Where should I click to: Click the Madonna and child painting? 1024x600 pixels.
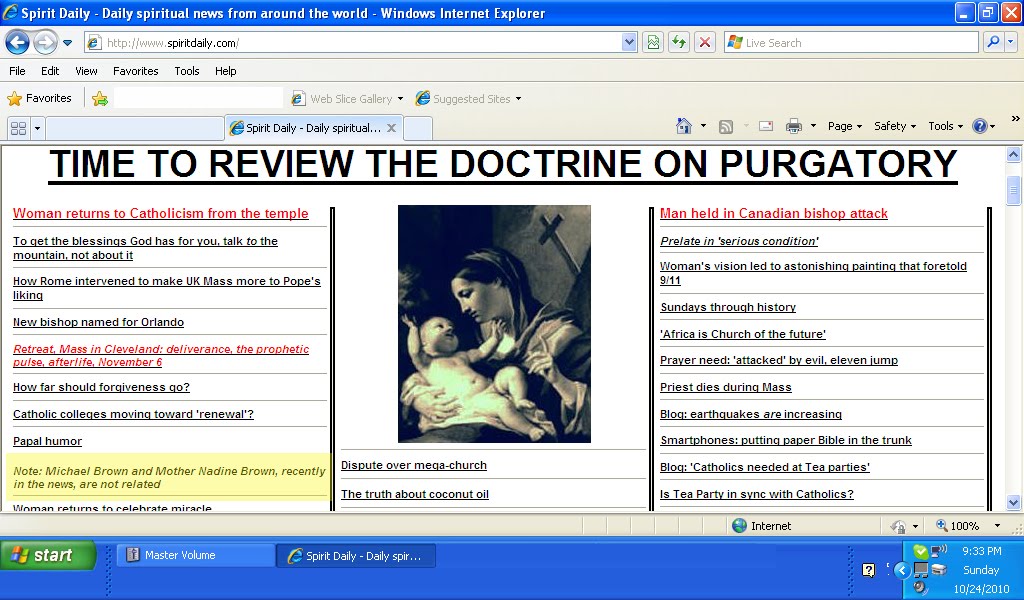[494, 324]
